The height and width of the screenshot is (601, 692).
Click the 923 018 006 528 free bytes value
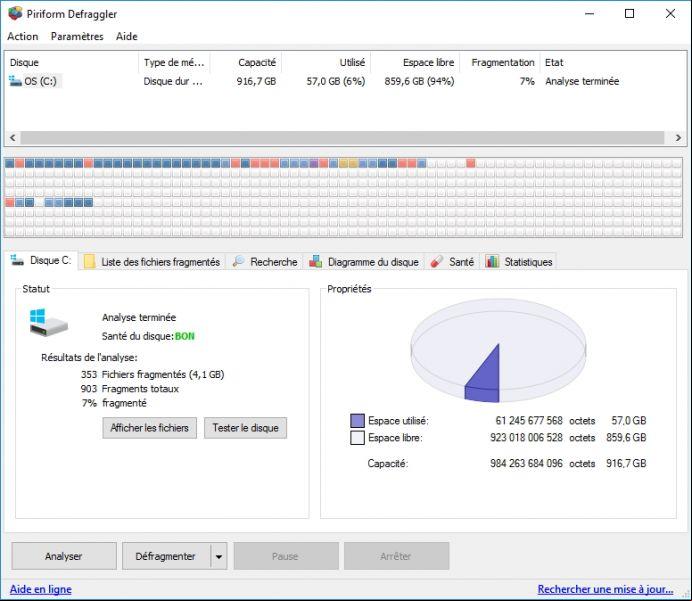click(526, 438)
